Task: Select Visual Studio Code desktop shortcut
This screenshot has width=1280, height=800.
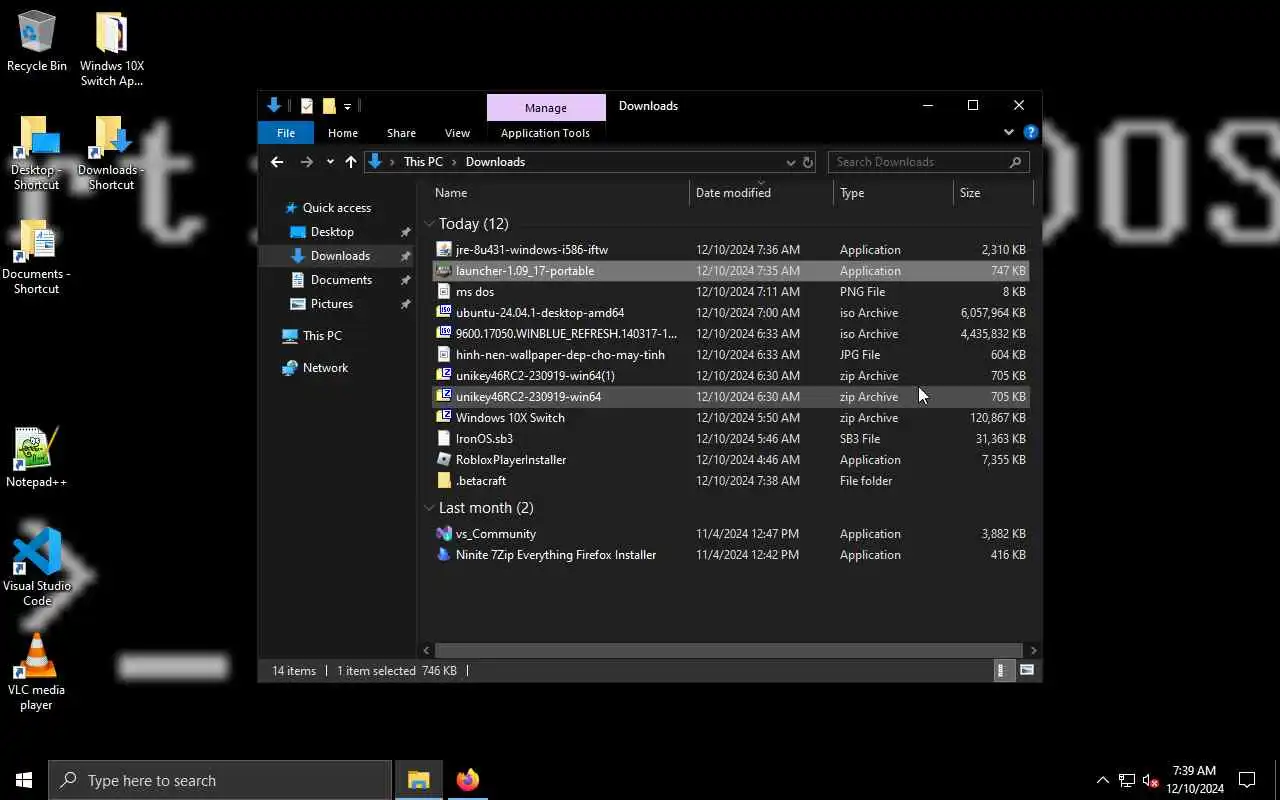Action: (x=37, y=567)
